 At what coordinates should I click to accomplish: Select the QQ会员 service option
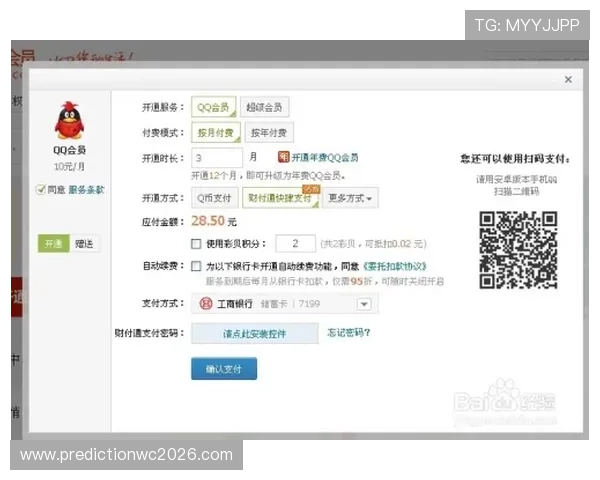click(x=214, y=107)
